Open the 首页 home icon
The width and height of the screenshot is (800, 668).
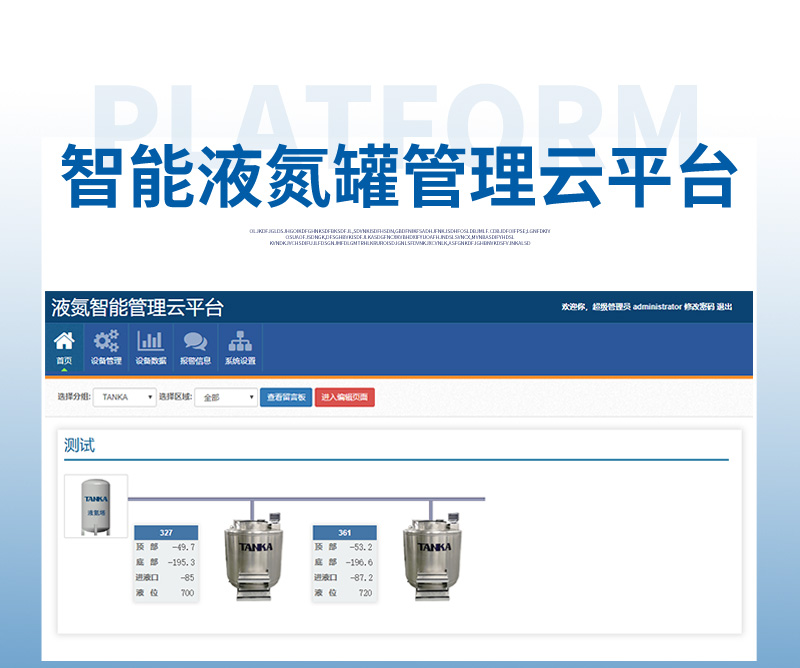(x=64, y=347)
